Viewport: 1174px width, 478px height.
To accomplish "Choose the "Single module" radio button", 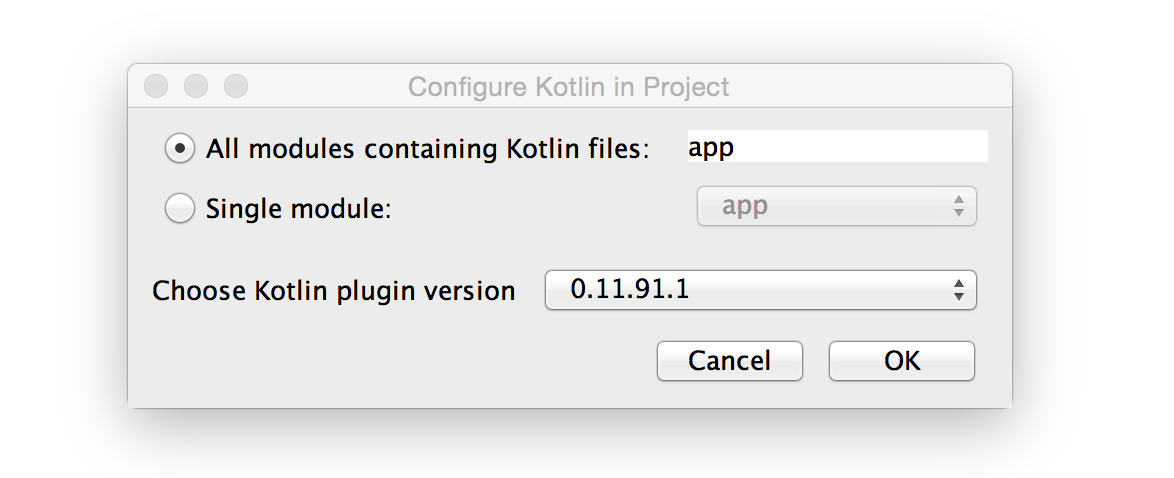I will pyautogui.click(x=180, y=209).
